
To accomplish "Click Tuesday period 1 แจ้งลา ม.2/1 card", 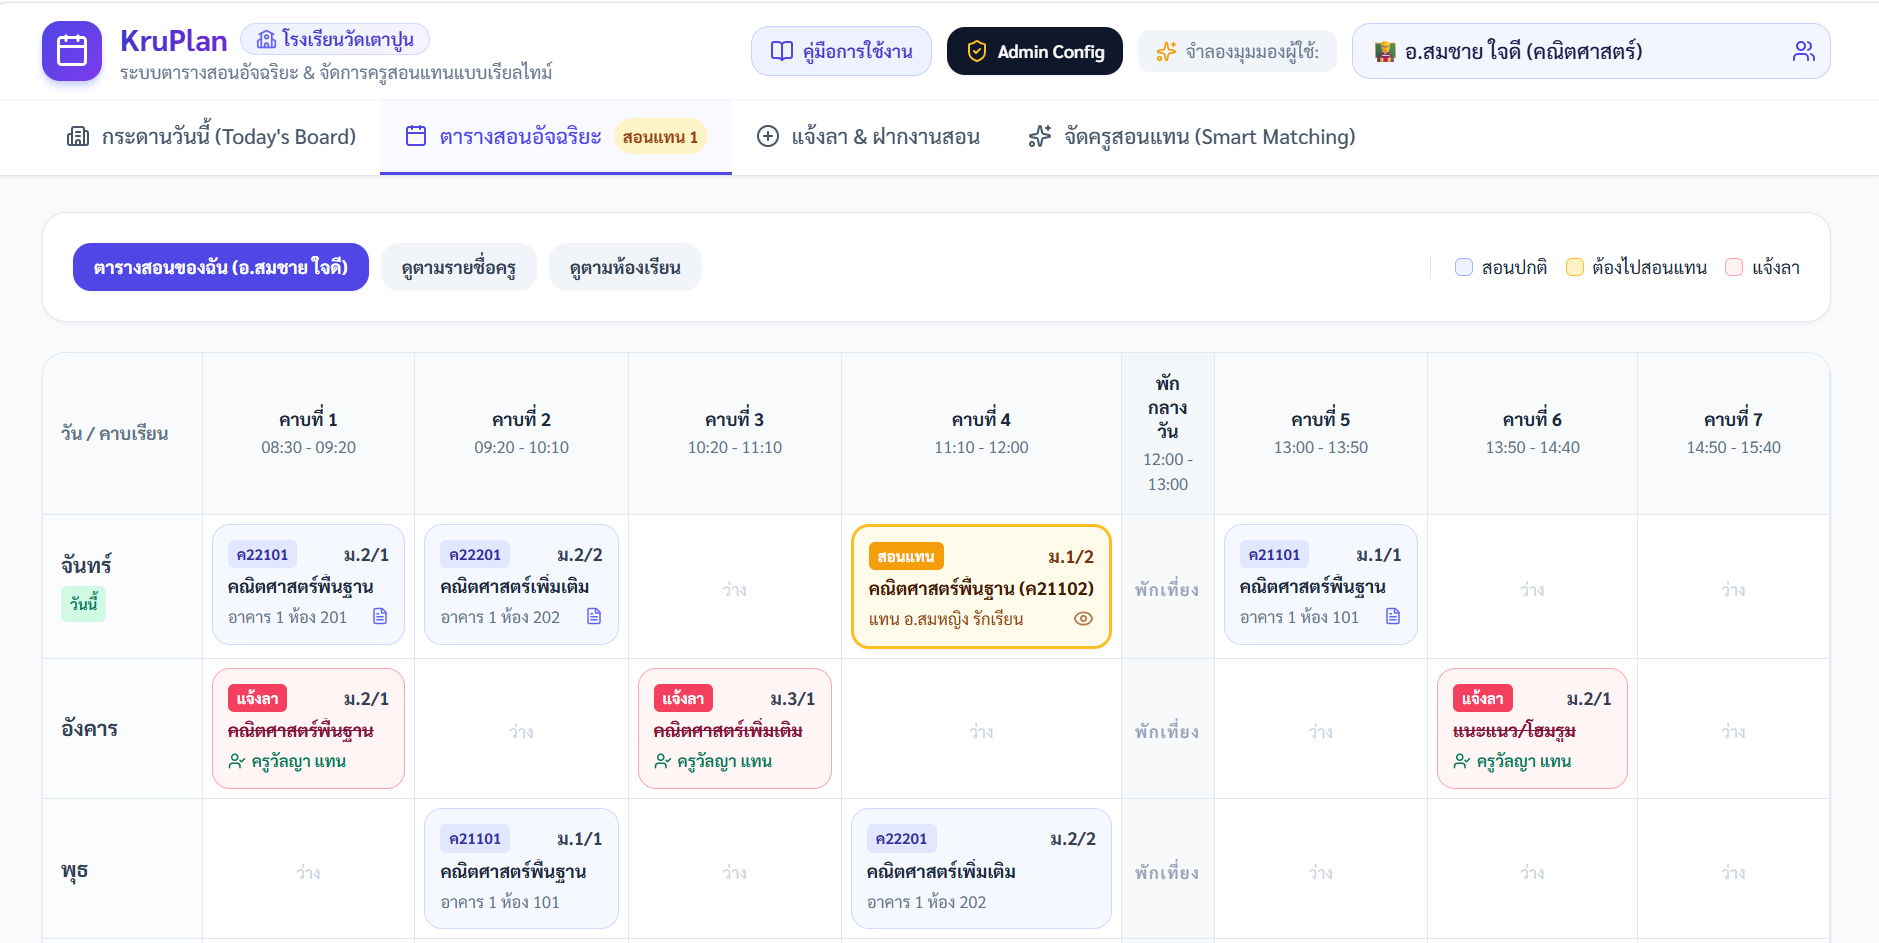I will pyautogui.click(x=308, y=728).
